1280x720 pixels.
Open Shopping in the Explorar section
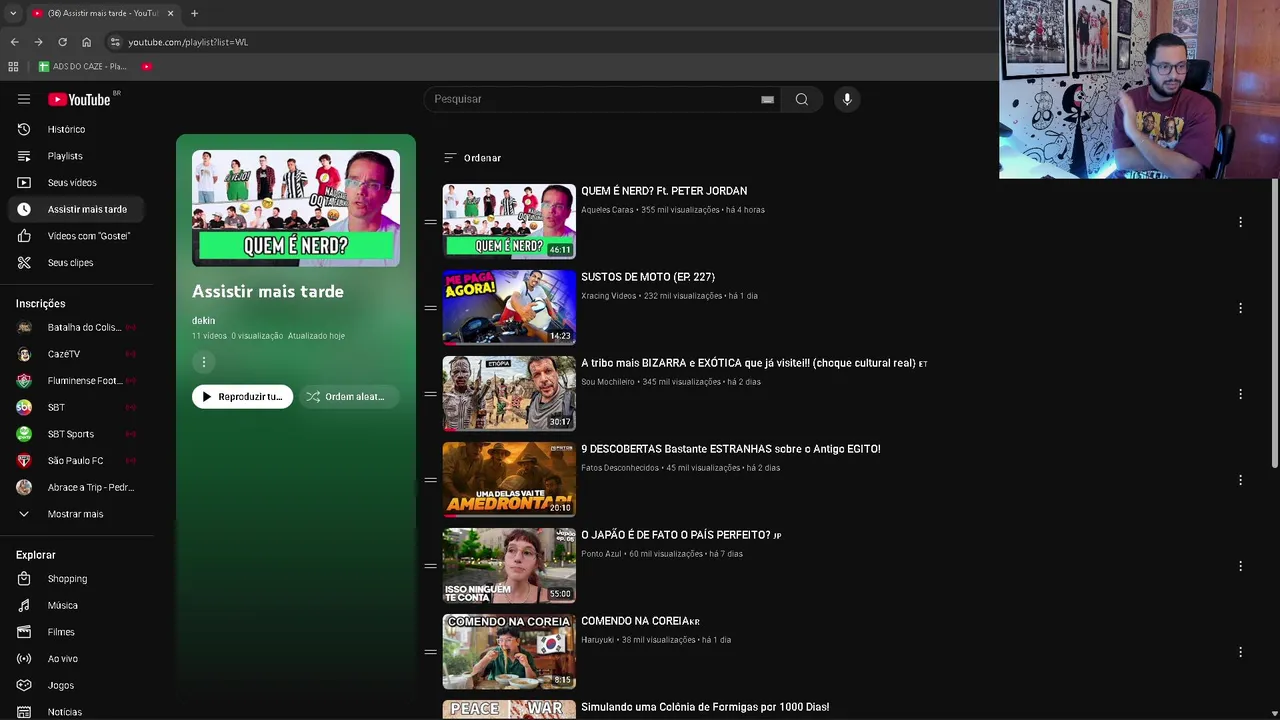(x=77, y=578)
